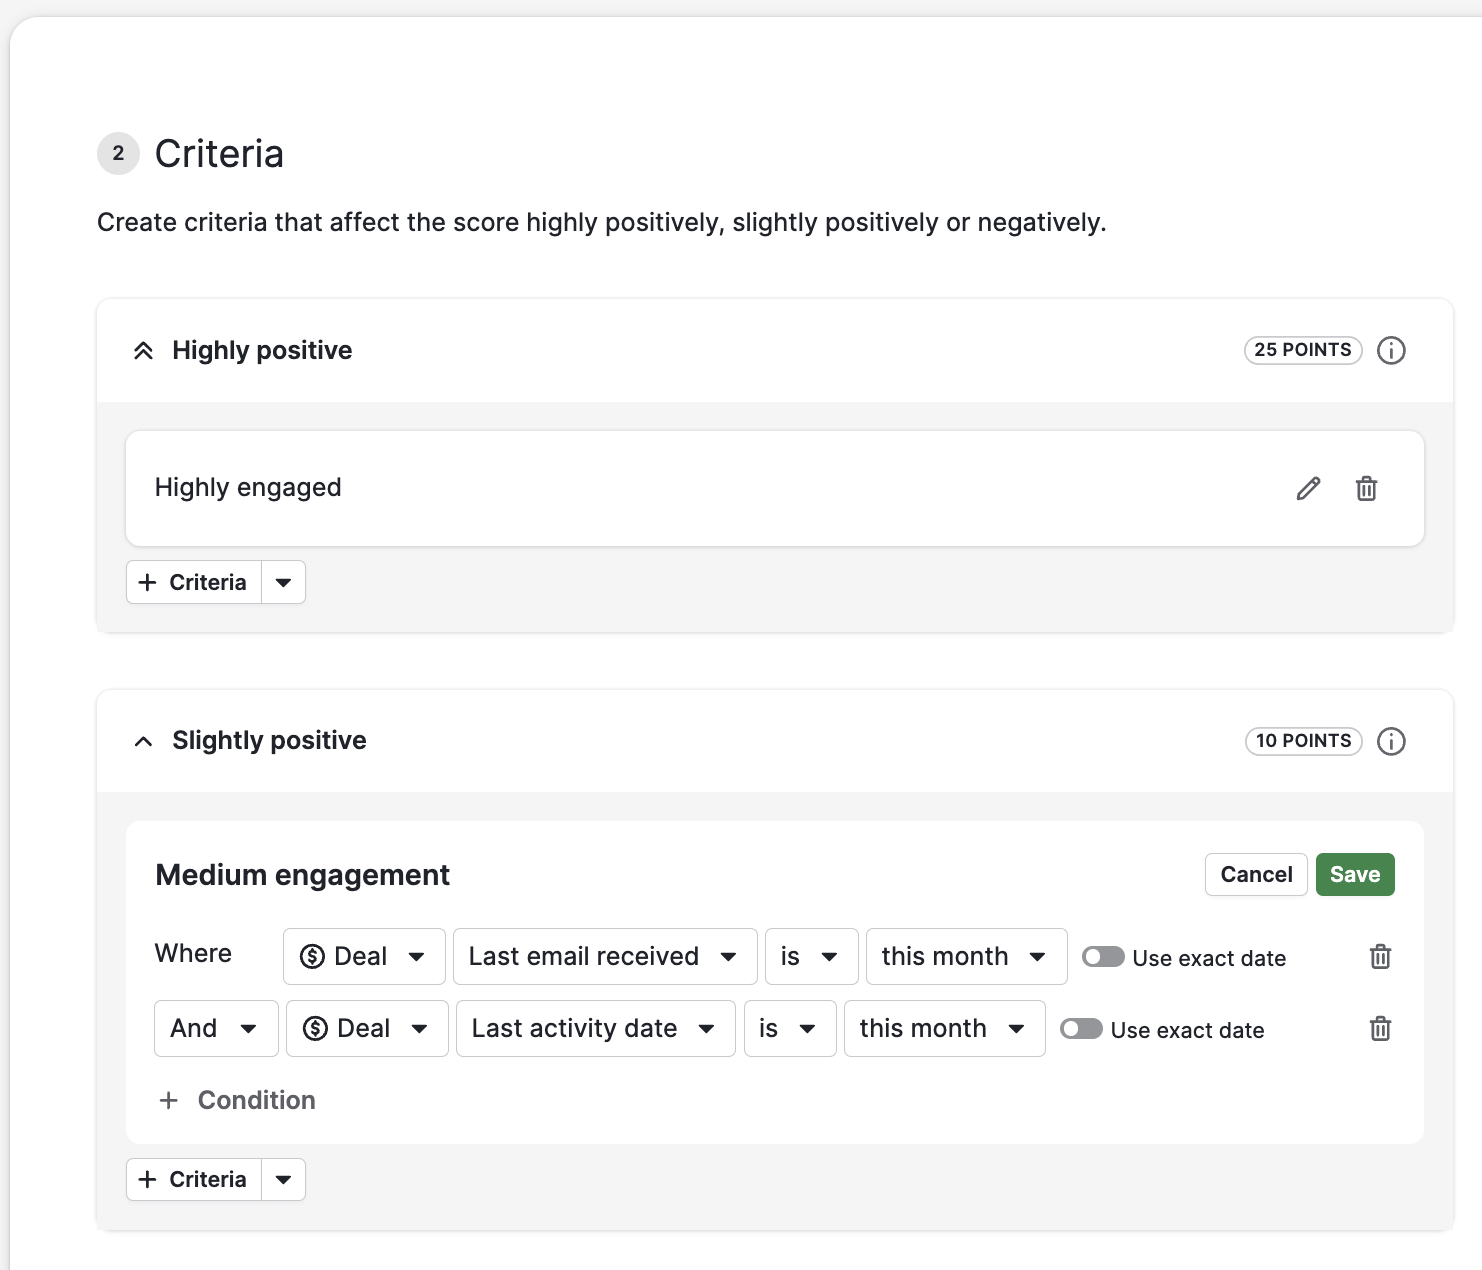Delete the Highly engaged criteria
The image size is (1482, 1270).
(x=1366, y=488)
